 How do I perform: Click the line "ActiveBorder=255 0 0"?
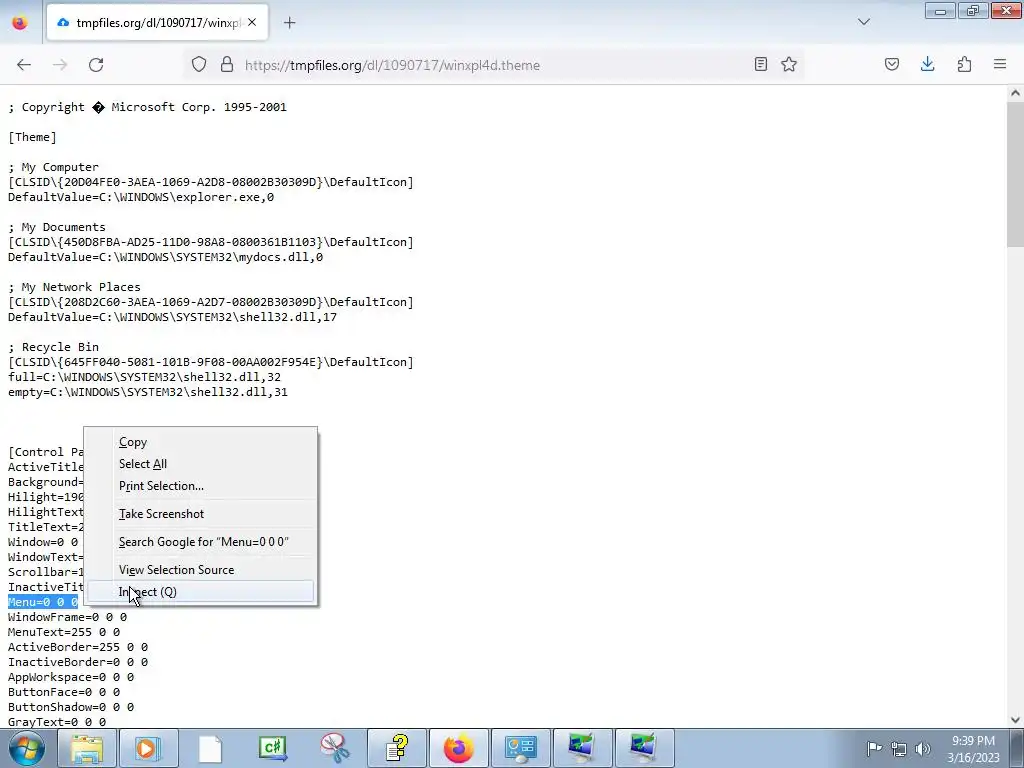[x=78, y=647]
